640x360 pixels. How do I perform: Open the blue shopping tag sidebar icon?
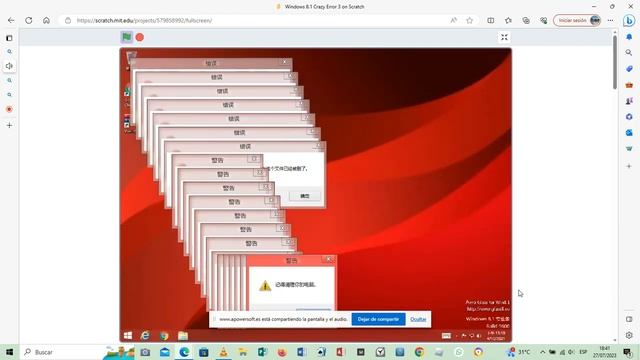[629, 69]
